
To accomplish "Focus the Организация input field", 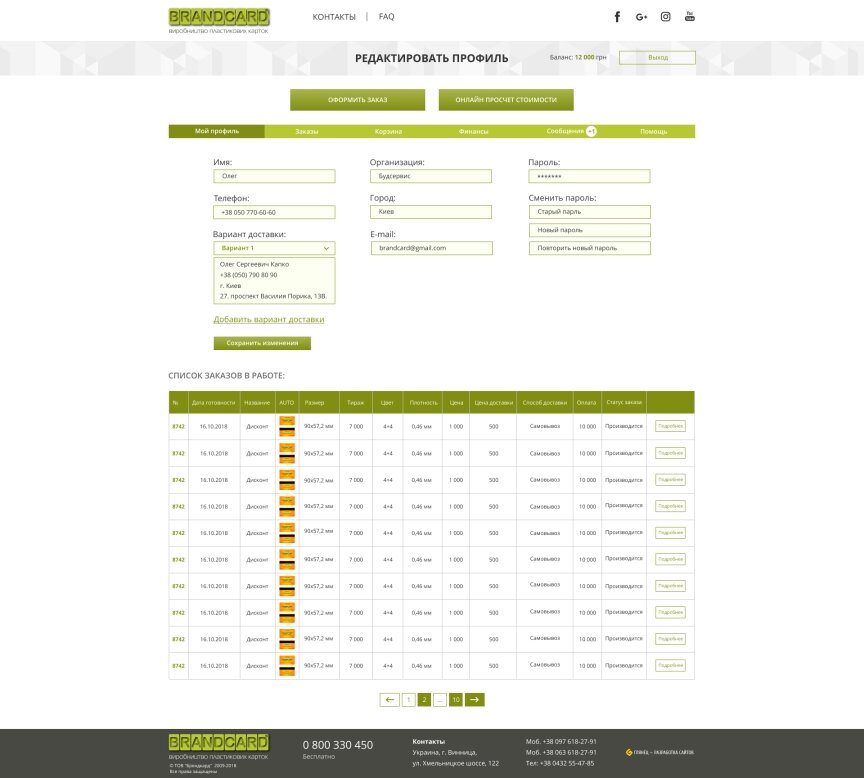I will [x=431, y=176].
